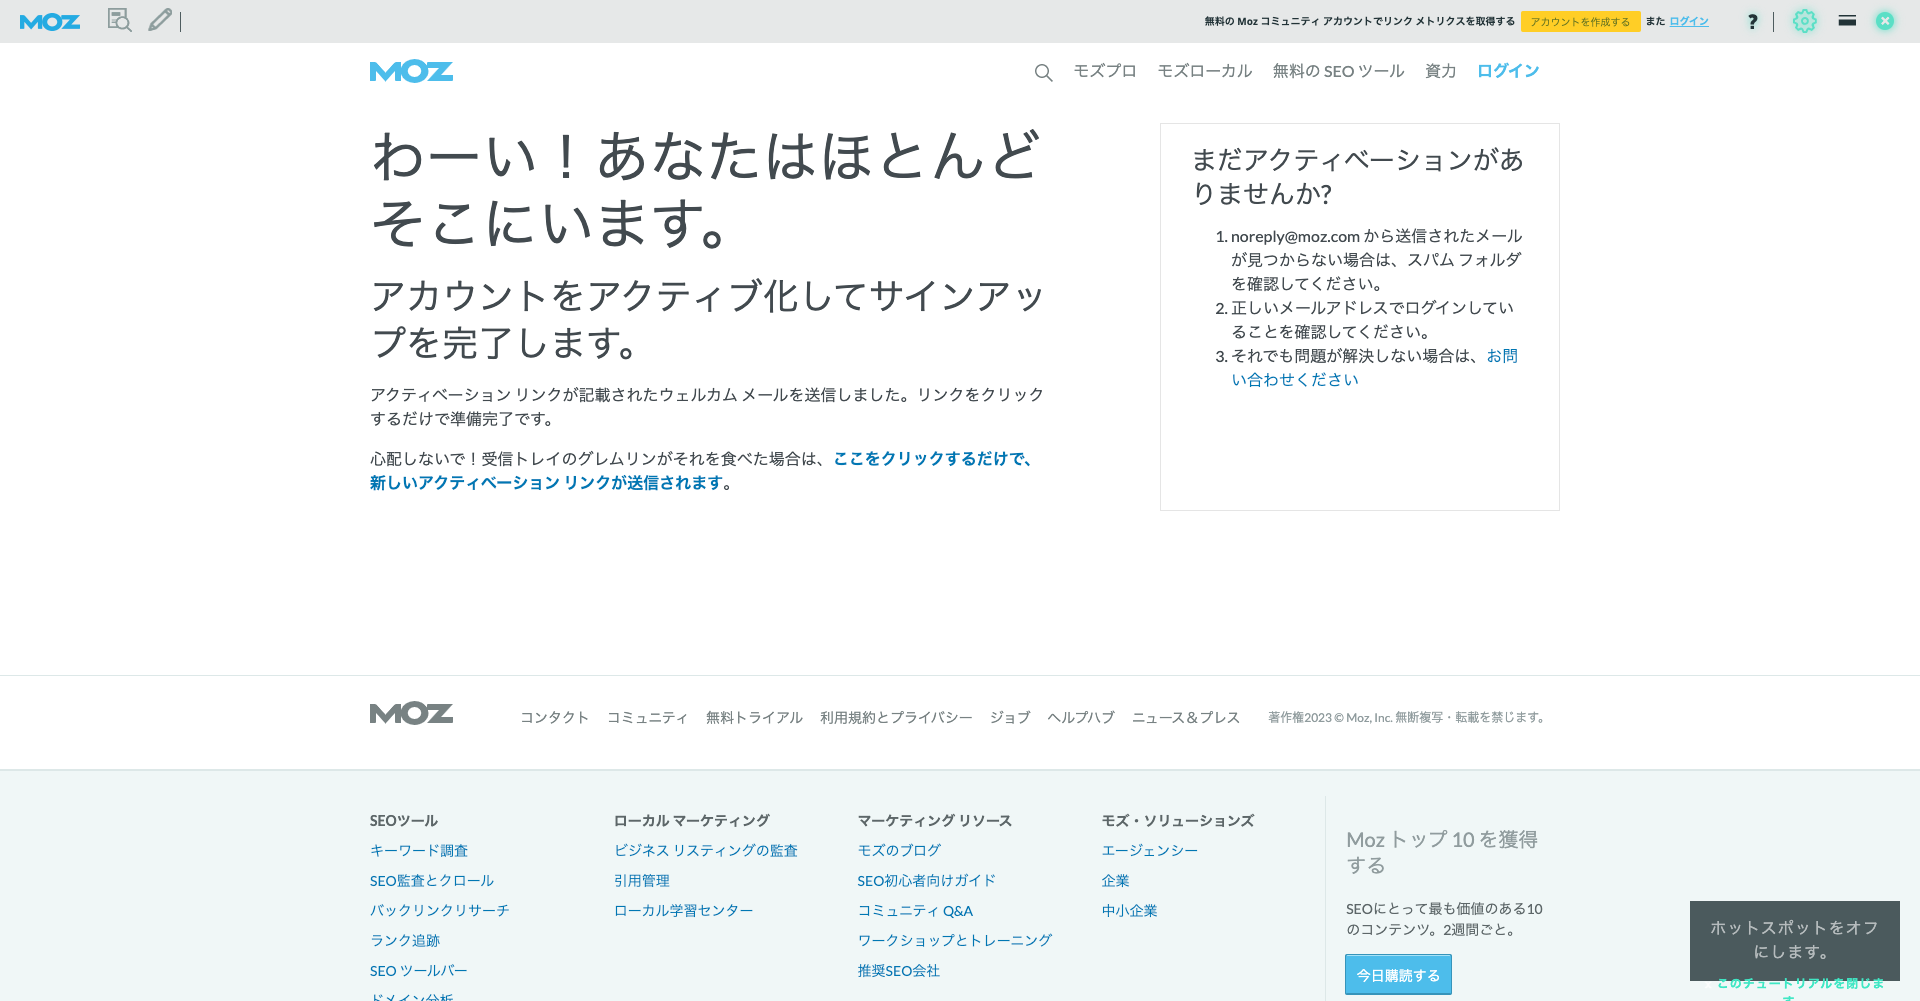This screenshot has width=1920, height=1001.
Task: Open バックリンクリサーチ link
Action: pos(440,911)
